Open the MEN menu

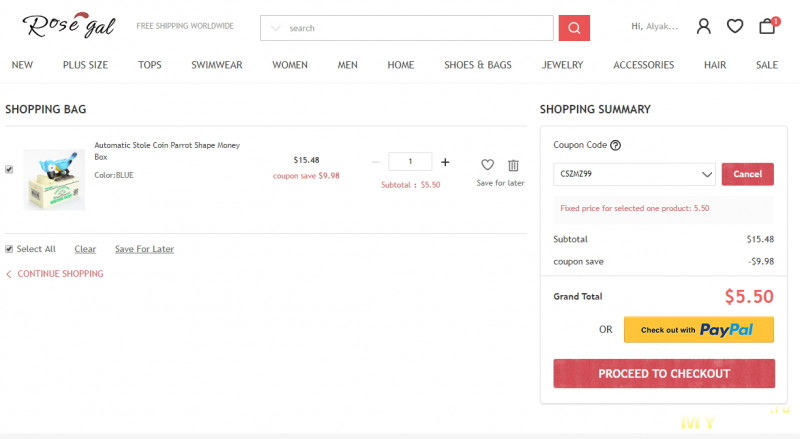pyautogui.click(x=347, y=65)
